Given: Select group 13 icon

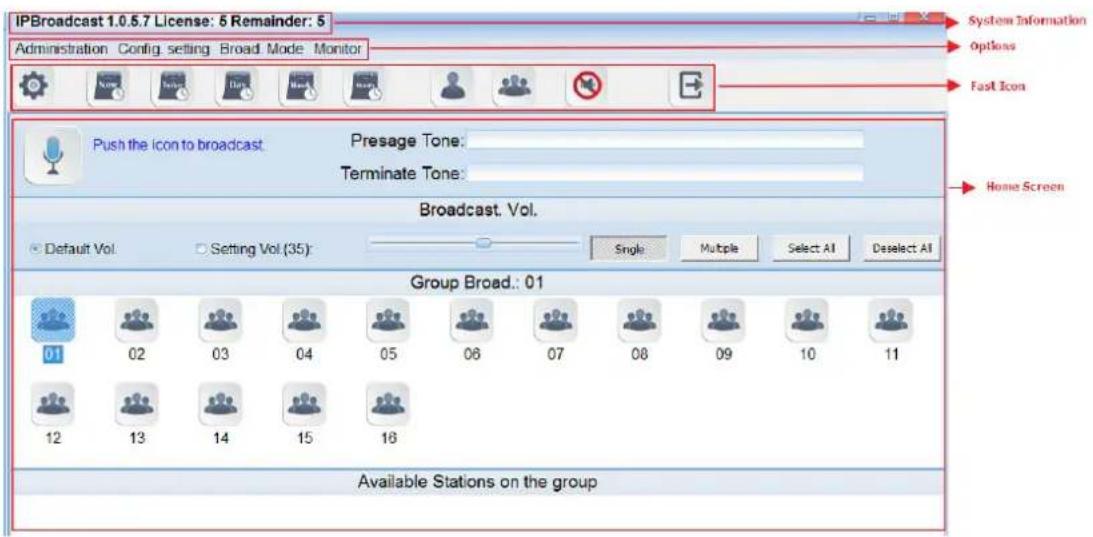Looking at the screenshot, I should click(137, 404).
